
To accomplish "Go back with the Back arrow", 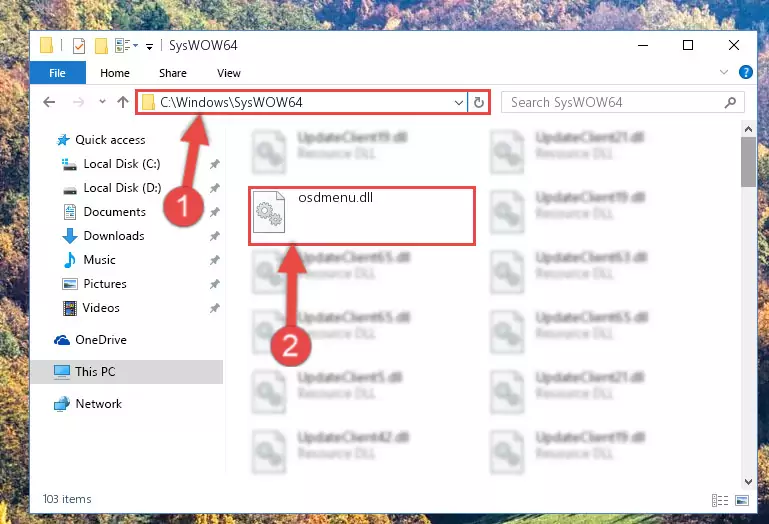I will (49, 102).
